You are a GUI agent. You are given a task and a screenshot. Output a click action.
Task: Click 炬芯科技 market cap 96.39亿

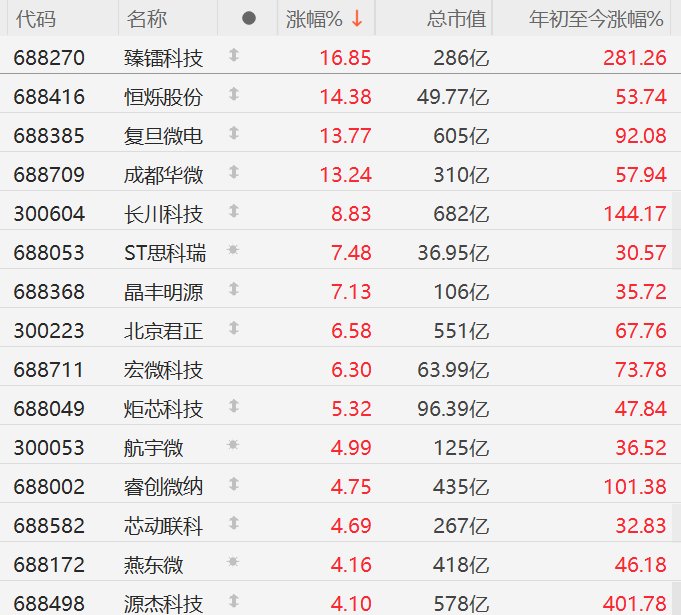pyautogui.click(x=454, y=409)
